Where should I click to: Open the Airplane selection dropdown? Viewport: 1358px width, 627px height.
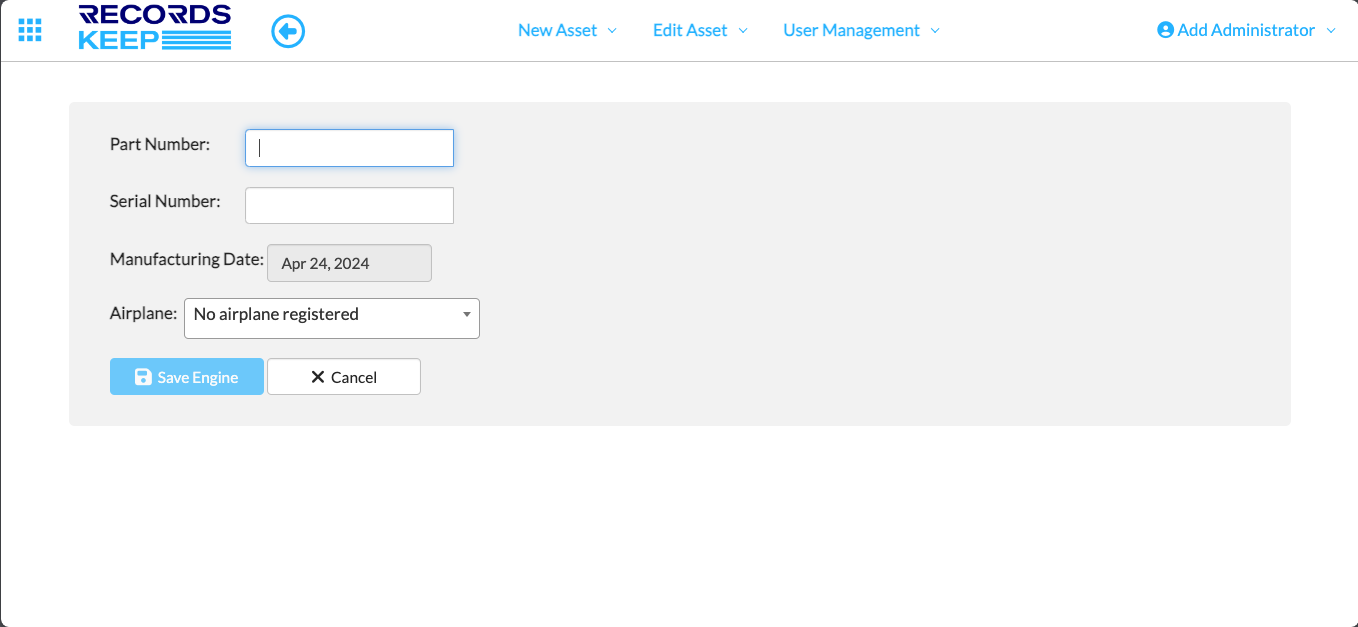pos(320,318)
